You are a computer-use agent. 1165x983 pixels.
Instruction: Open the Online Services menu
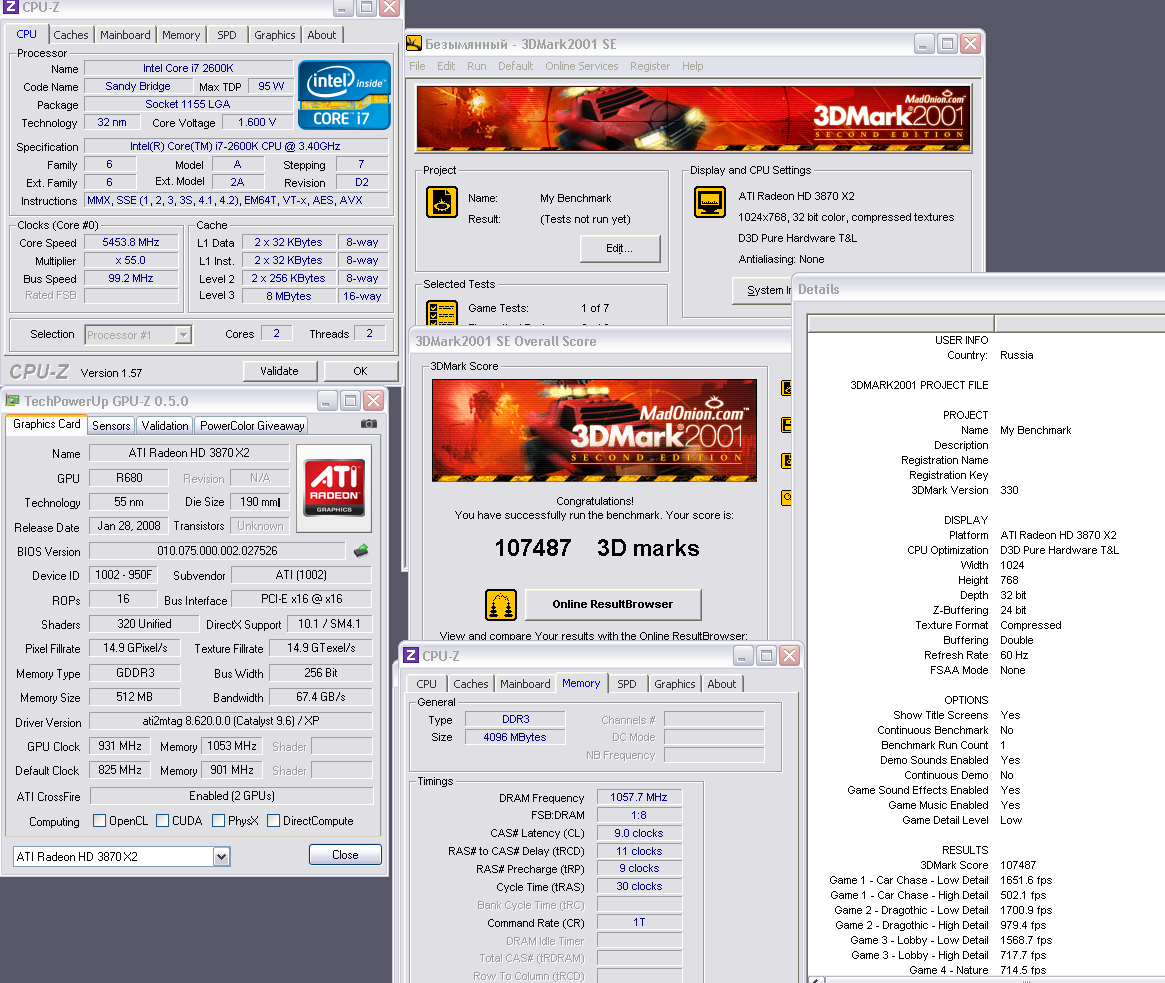(x=582, y=66)
